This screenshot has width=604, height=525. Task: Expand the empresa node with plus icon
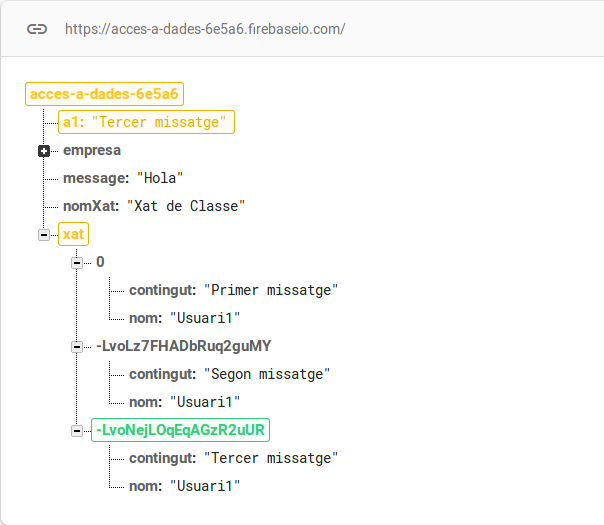click(x=44, y=151)
